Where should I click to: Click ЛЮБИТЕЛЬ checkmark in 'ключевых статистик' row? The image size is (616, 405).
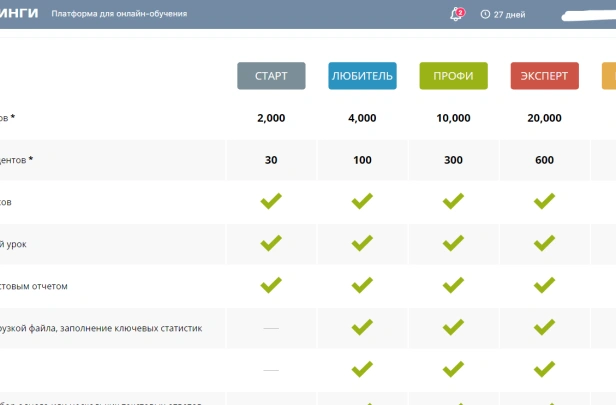(x=362, y=327)
